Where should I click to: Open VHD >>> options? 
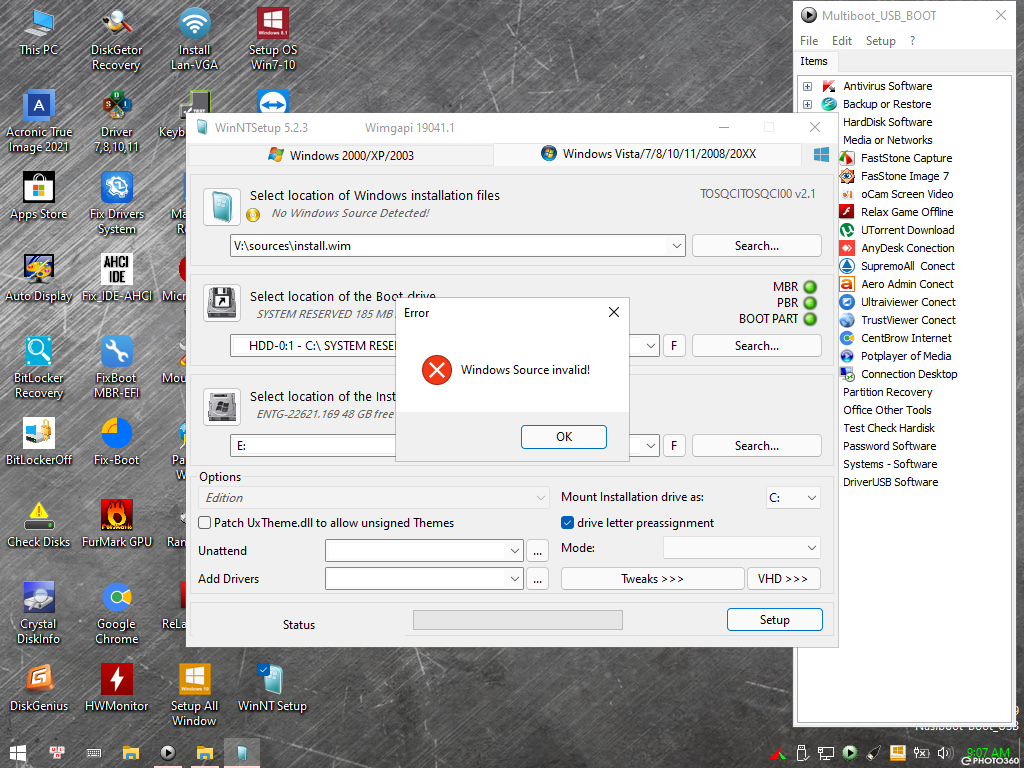coord(784,579)
